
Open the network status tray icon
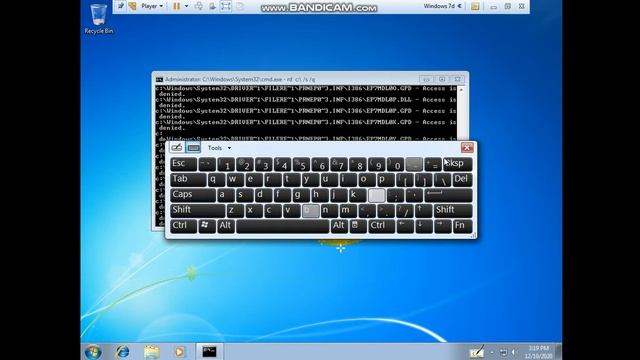pyautogui.click(x=504, y=352)
